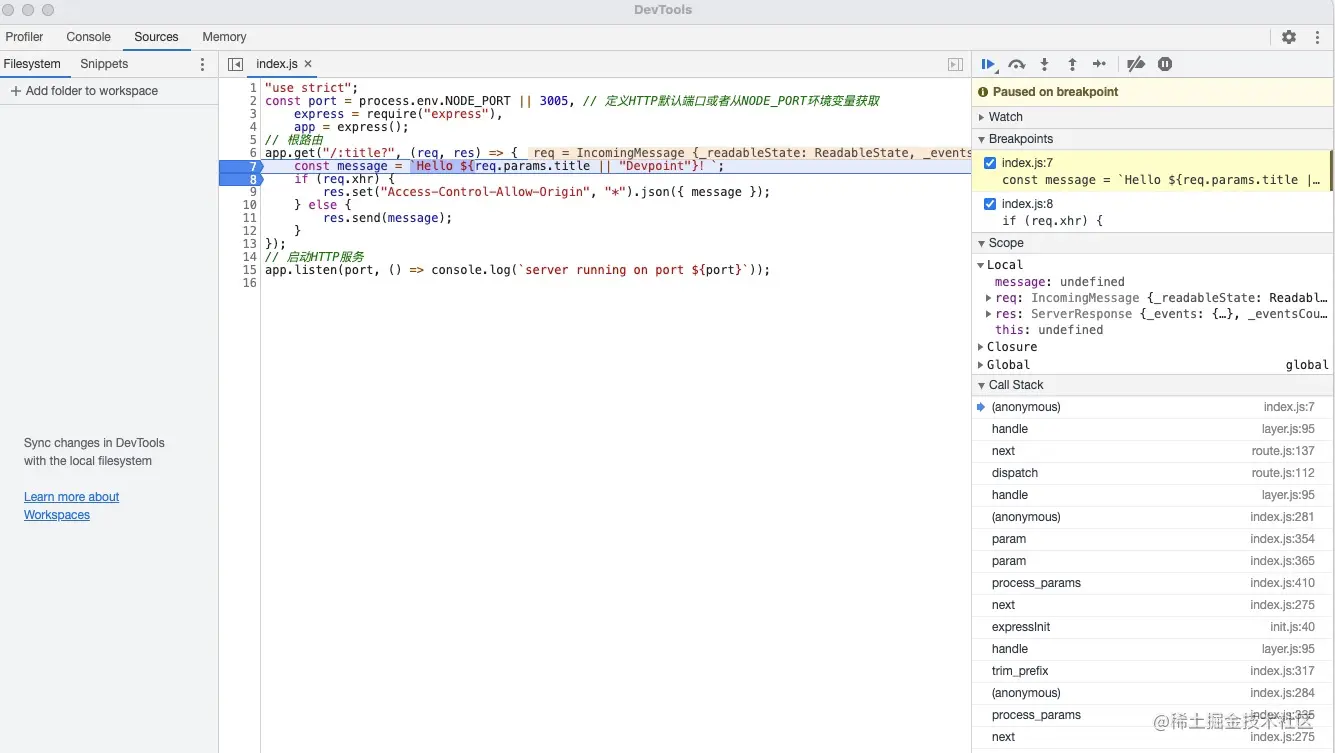Click the Step over next function call icon
Viewport: 1335px width, 753px height.
coord(1017,64)
